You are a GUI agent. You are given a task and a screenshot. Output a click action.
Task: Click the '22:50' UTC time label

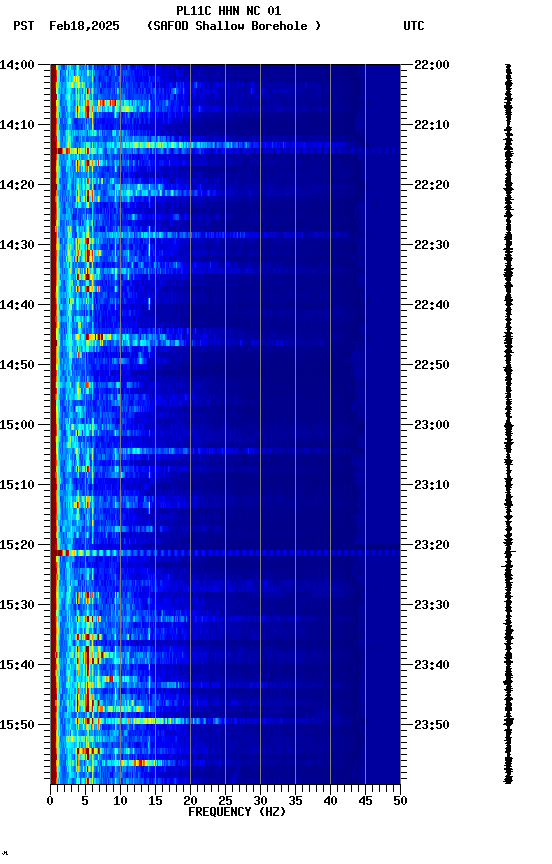pos(432,365)
